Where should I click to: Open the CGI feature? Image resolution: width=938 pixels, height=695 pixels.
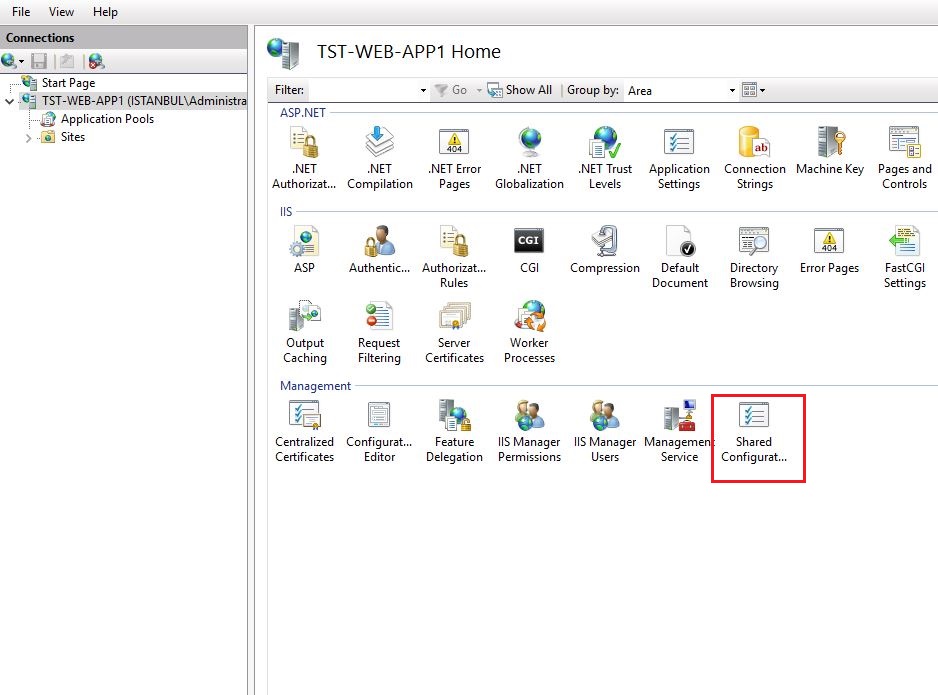coord(529,249)
